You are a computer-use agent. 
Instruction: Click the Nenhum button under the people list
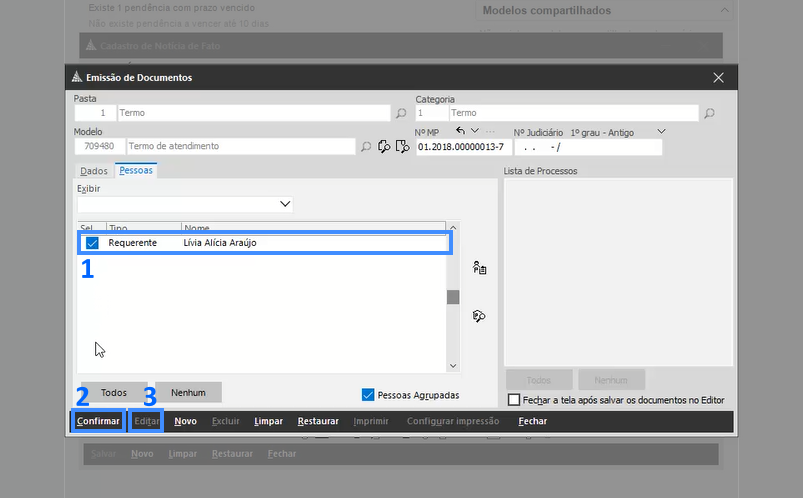(x=188, y=392)
